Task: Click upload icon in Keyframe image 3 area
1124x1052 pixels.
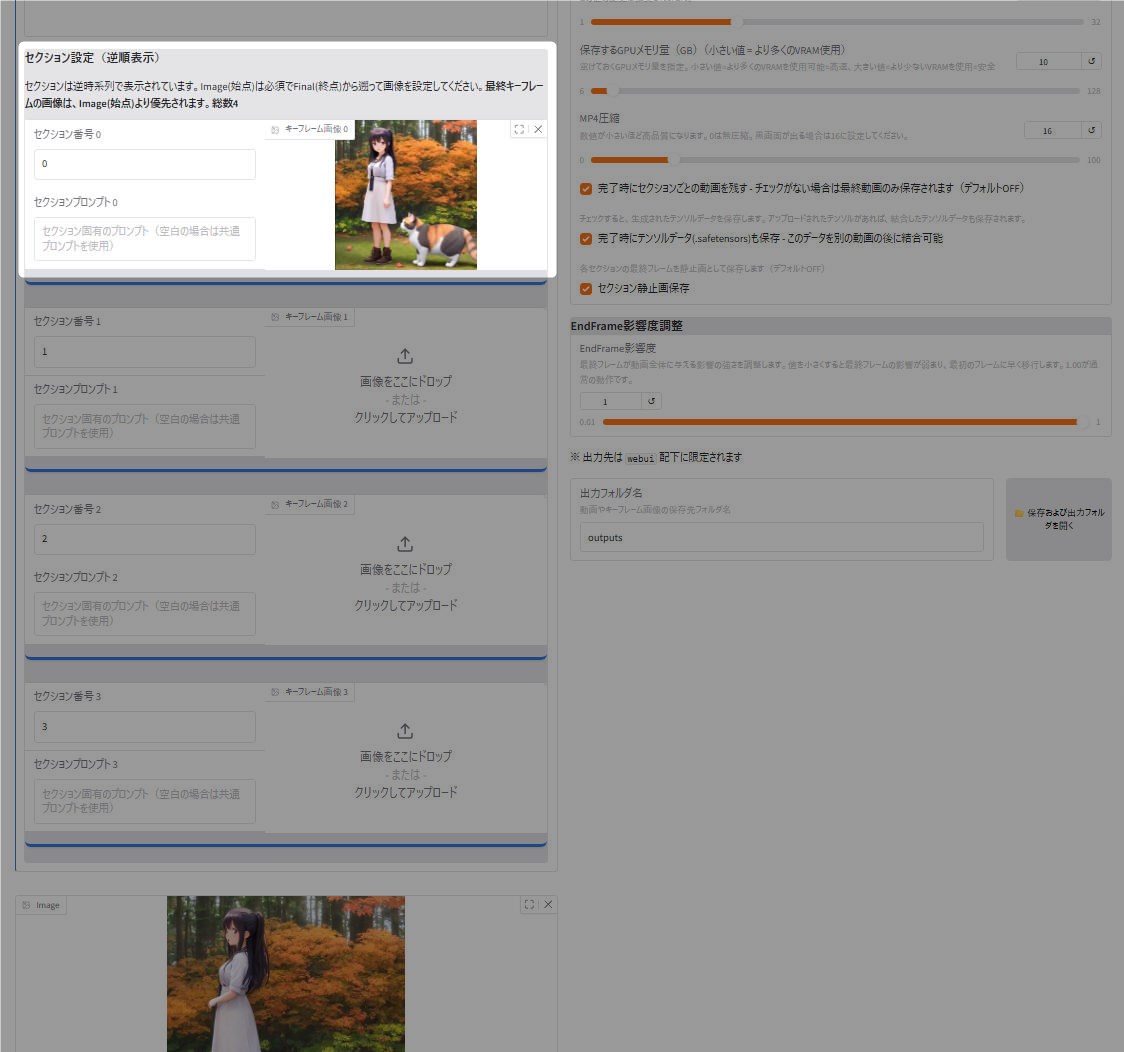Action: pyautogui.click(x=405, y=731)
